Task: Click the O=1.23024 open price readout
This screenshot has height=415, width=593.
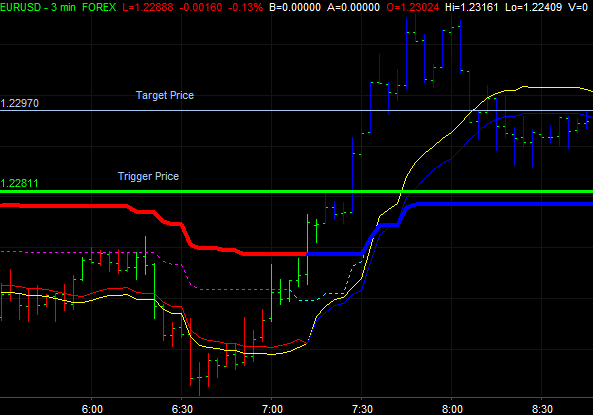Action: pyautogui.click(x=413, y=7)
